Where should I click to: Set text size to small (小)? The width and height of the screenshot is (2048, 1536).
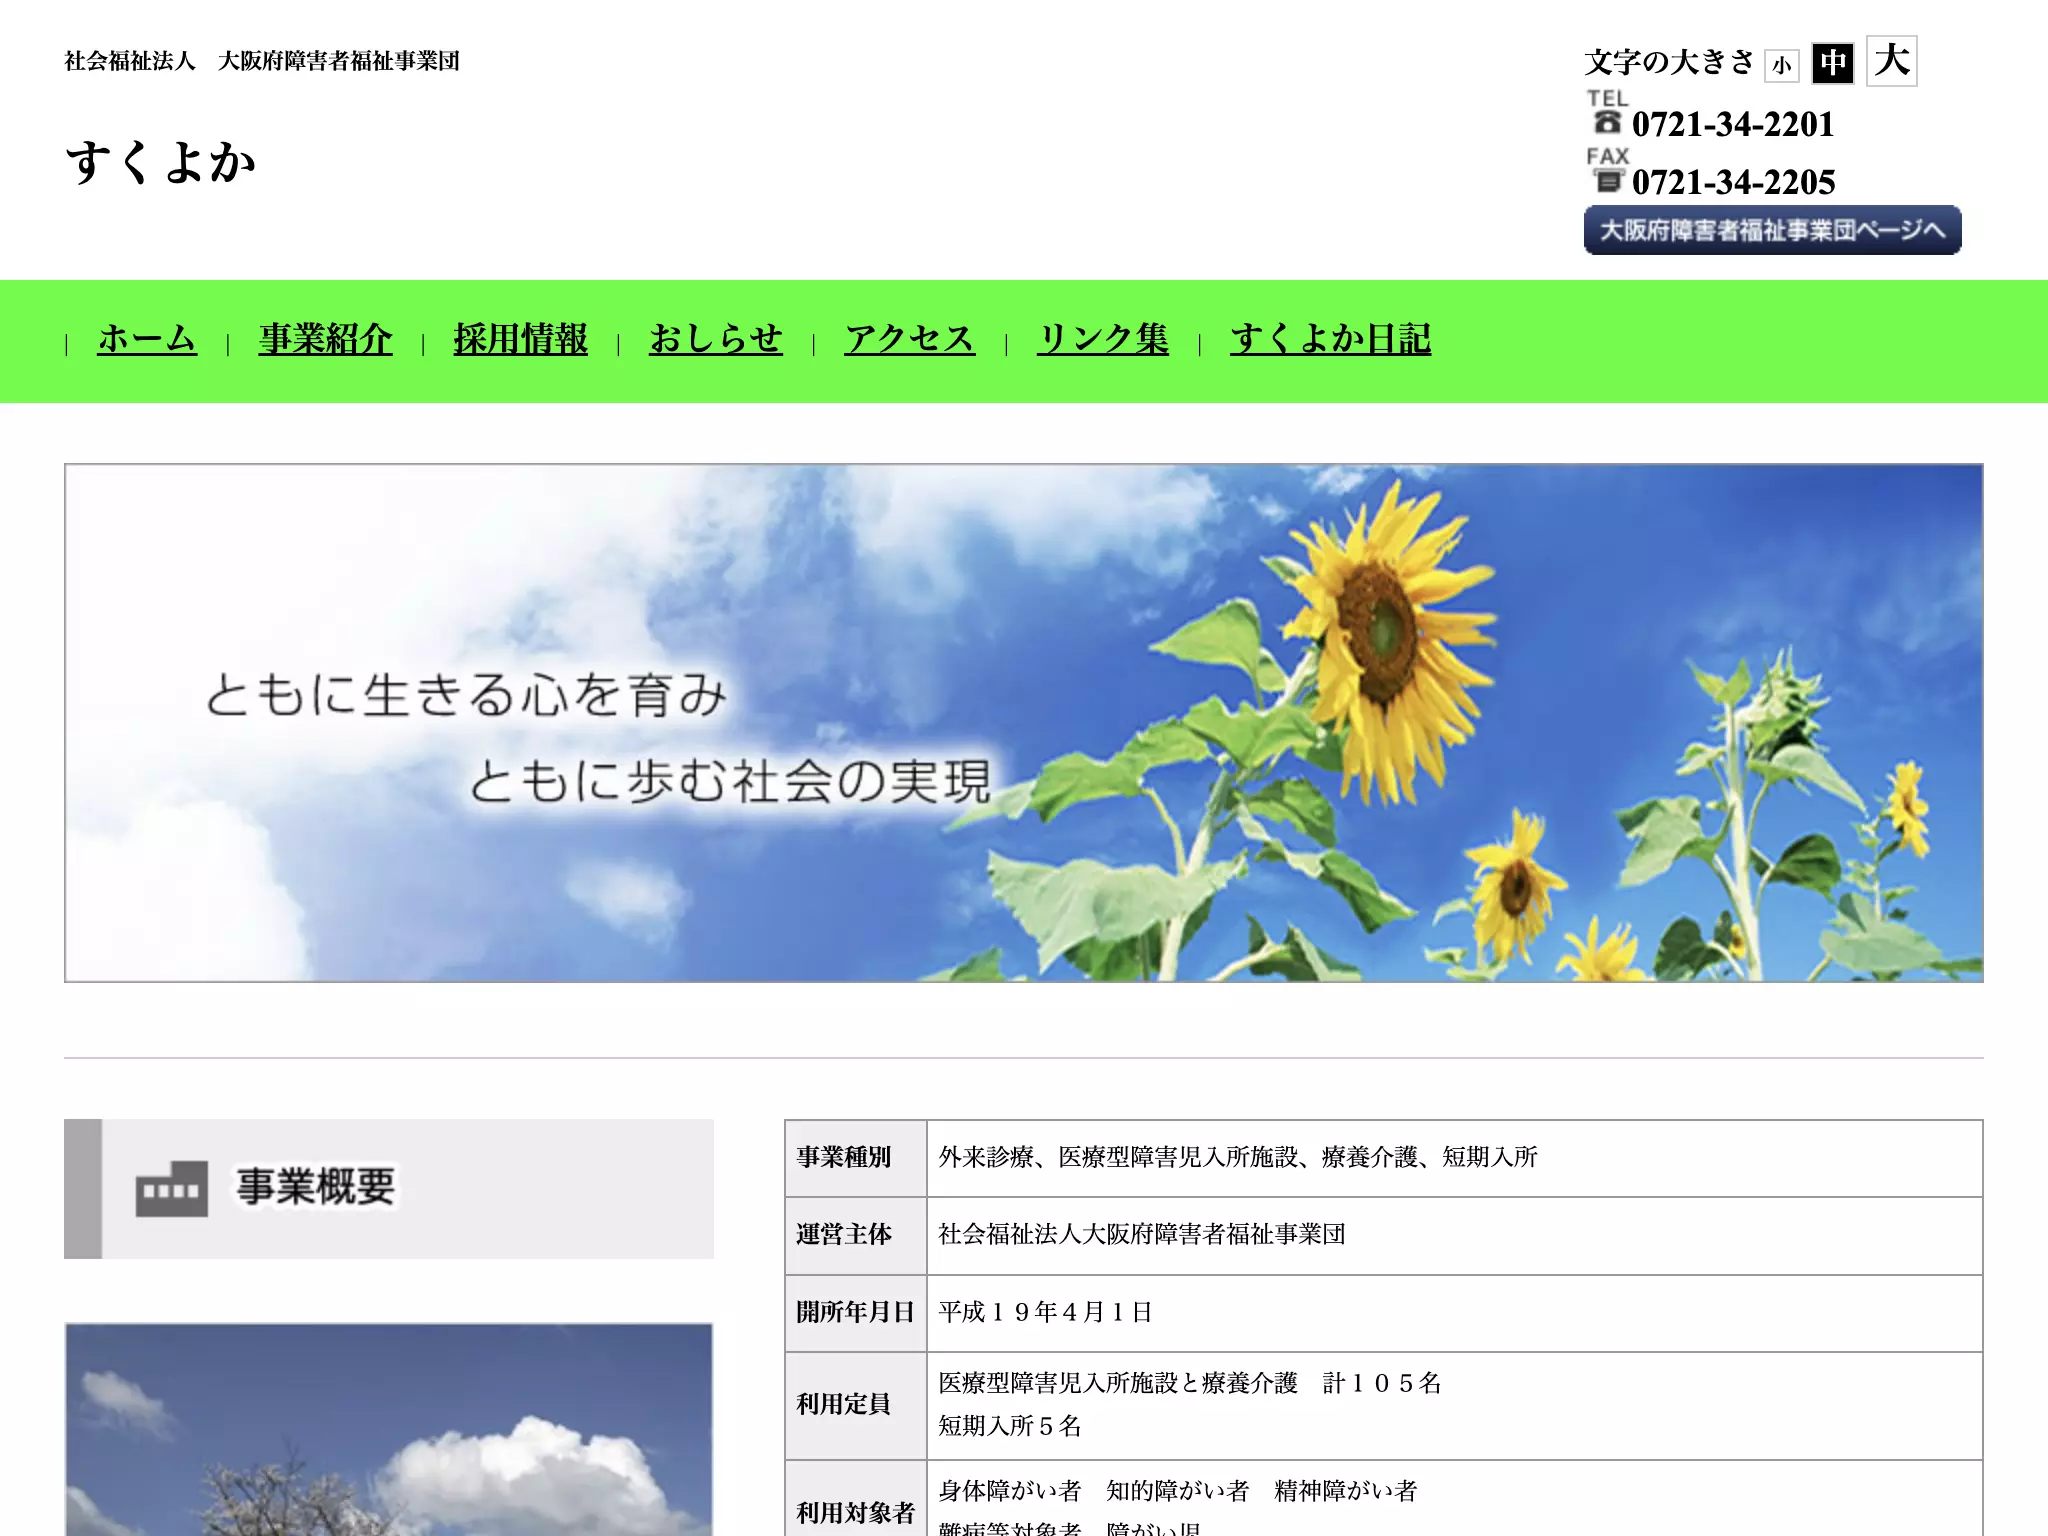pos(1781,66)
